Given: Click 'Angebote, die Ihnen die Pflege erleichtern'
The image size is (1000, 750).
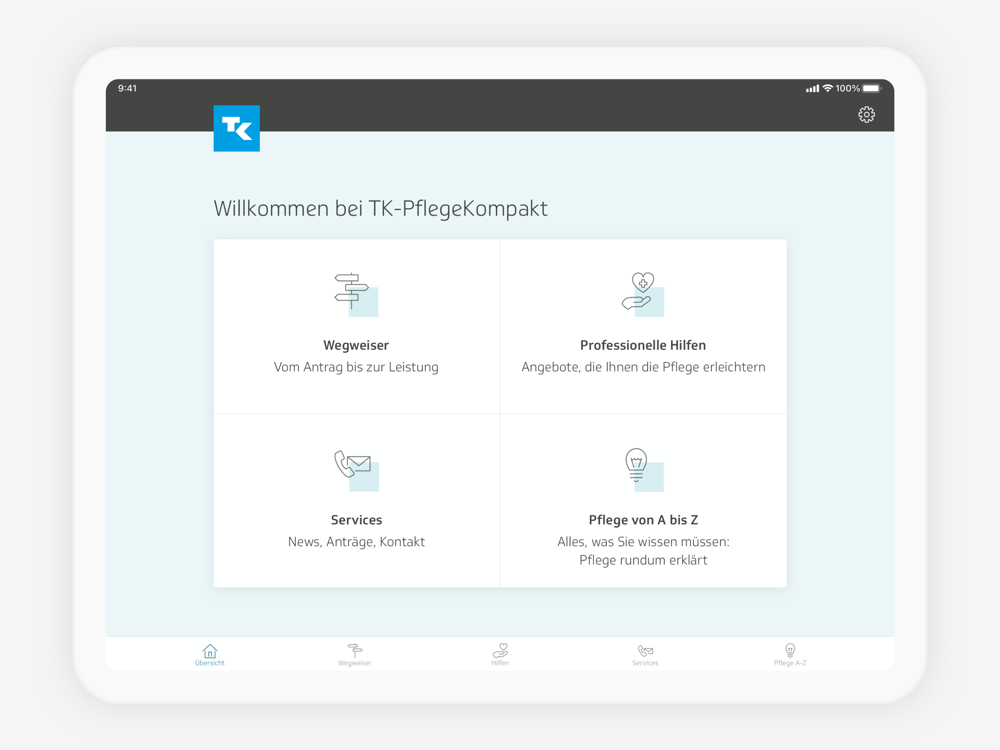Looking at the screenshot, I should click(x=643, y=367).
